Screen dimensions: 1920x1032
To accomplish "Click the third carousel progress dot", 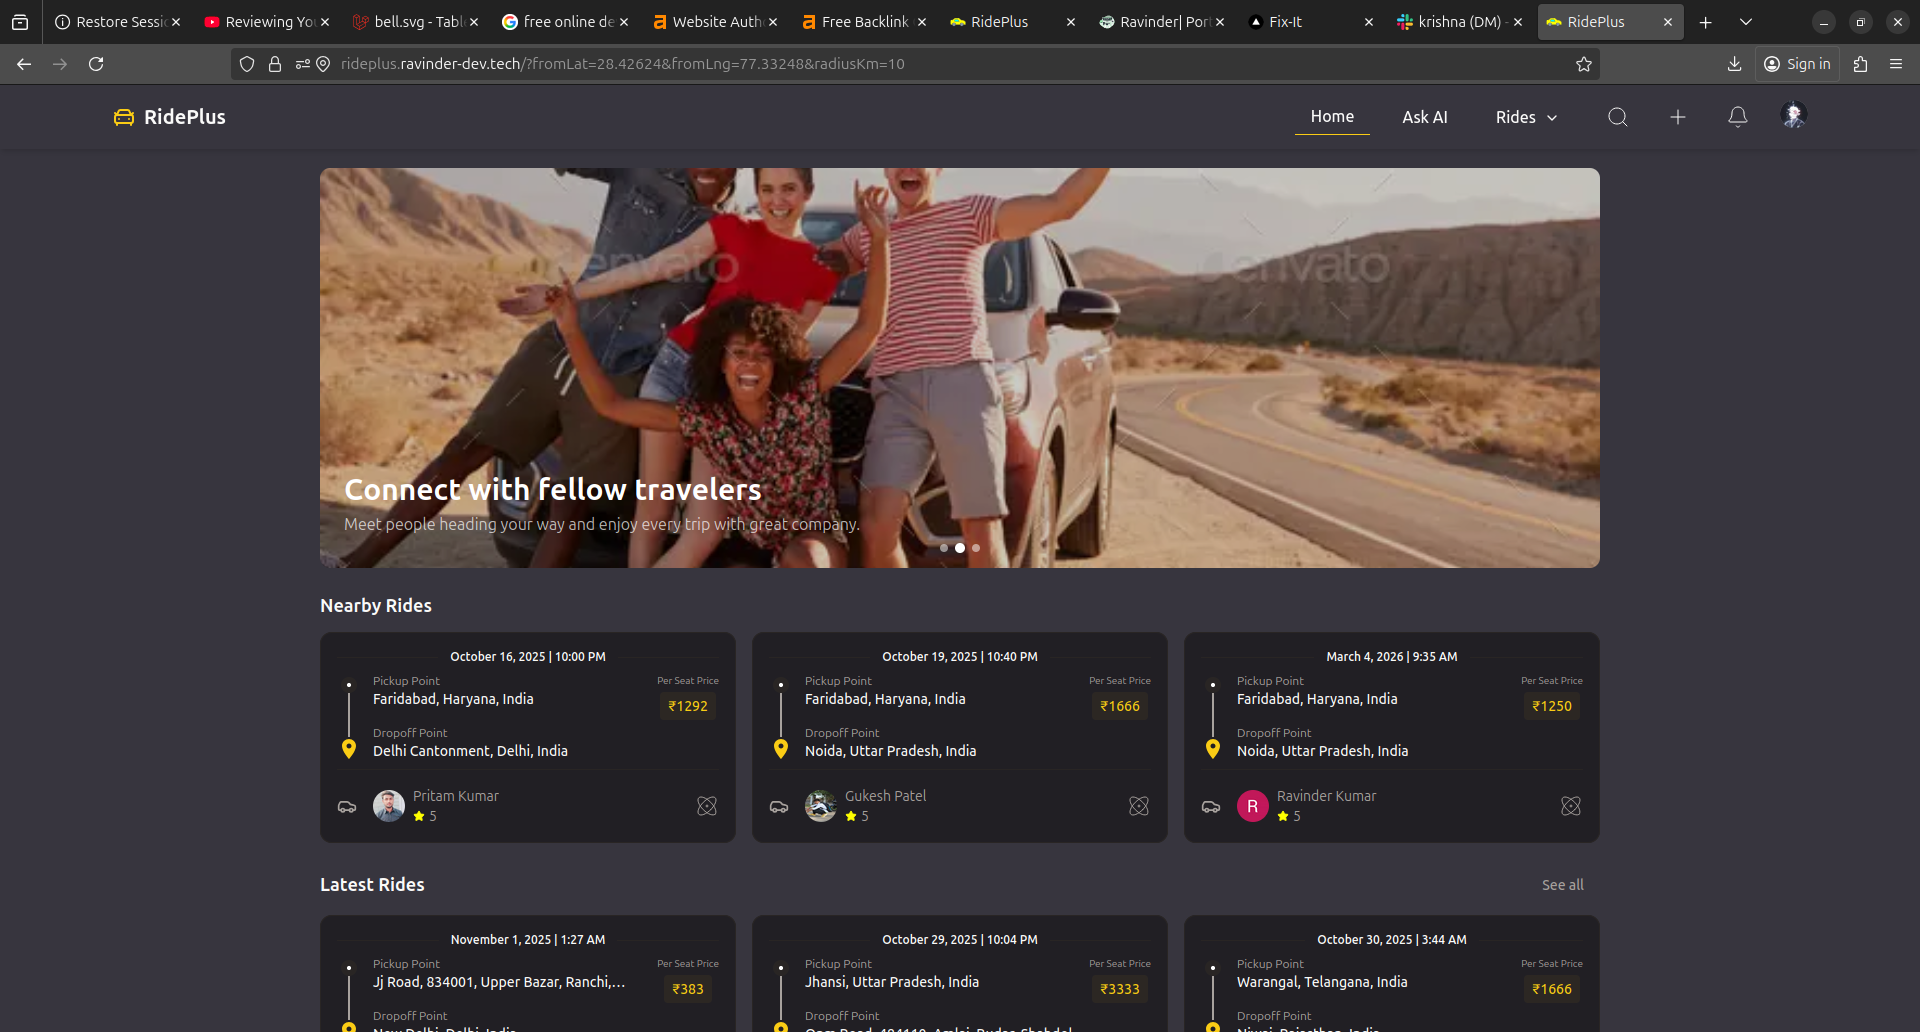I will coord(976,548).
